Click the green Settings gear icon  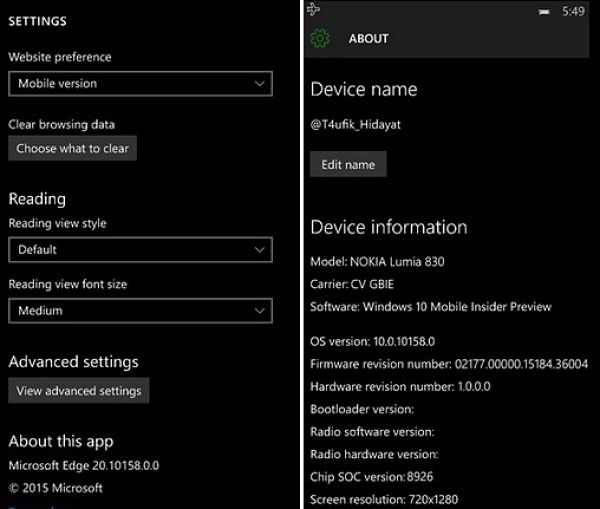320,38
